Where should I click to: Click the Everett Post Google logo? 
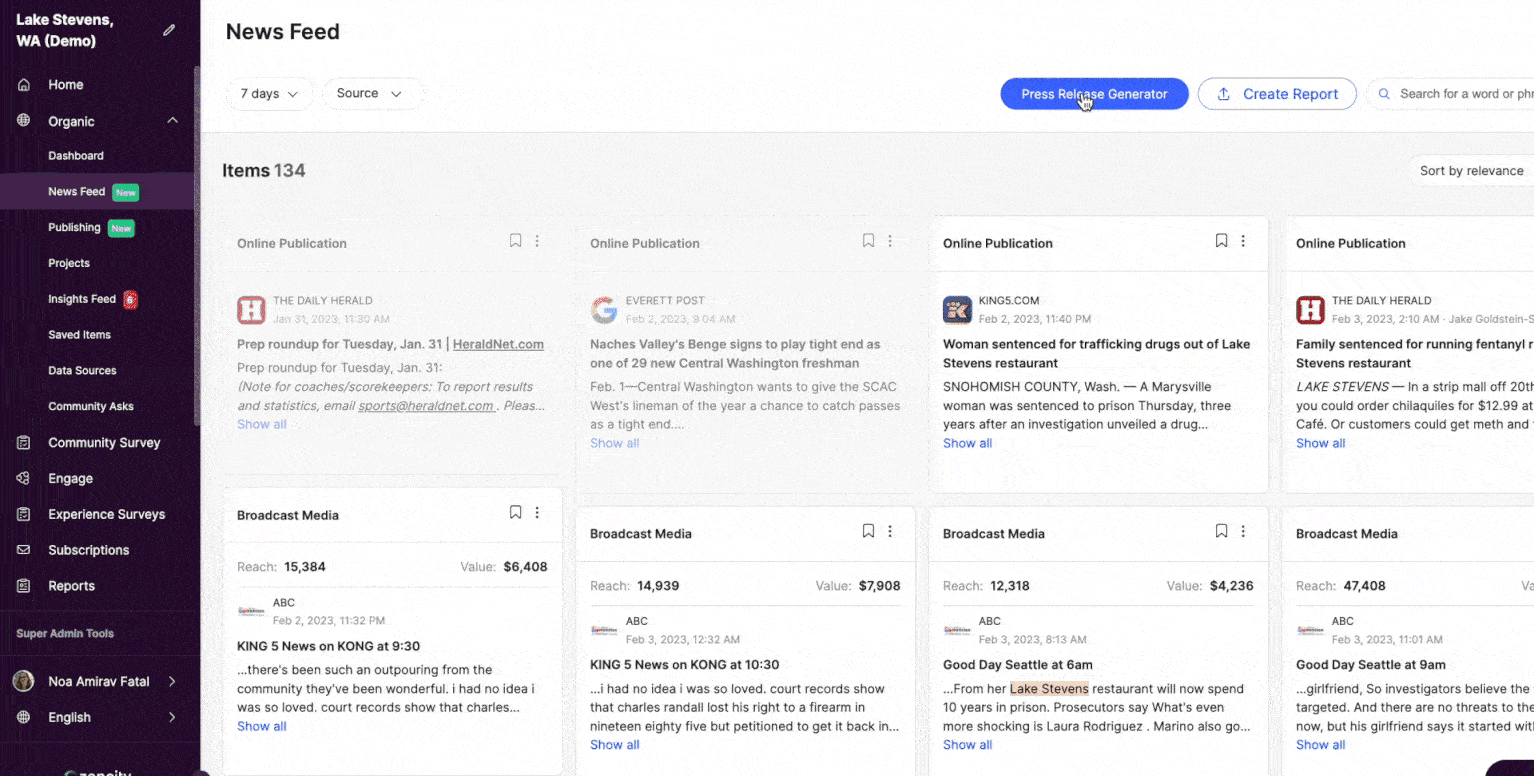(604, 310)
